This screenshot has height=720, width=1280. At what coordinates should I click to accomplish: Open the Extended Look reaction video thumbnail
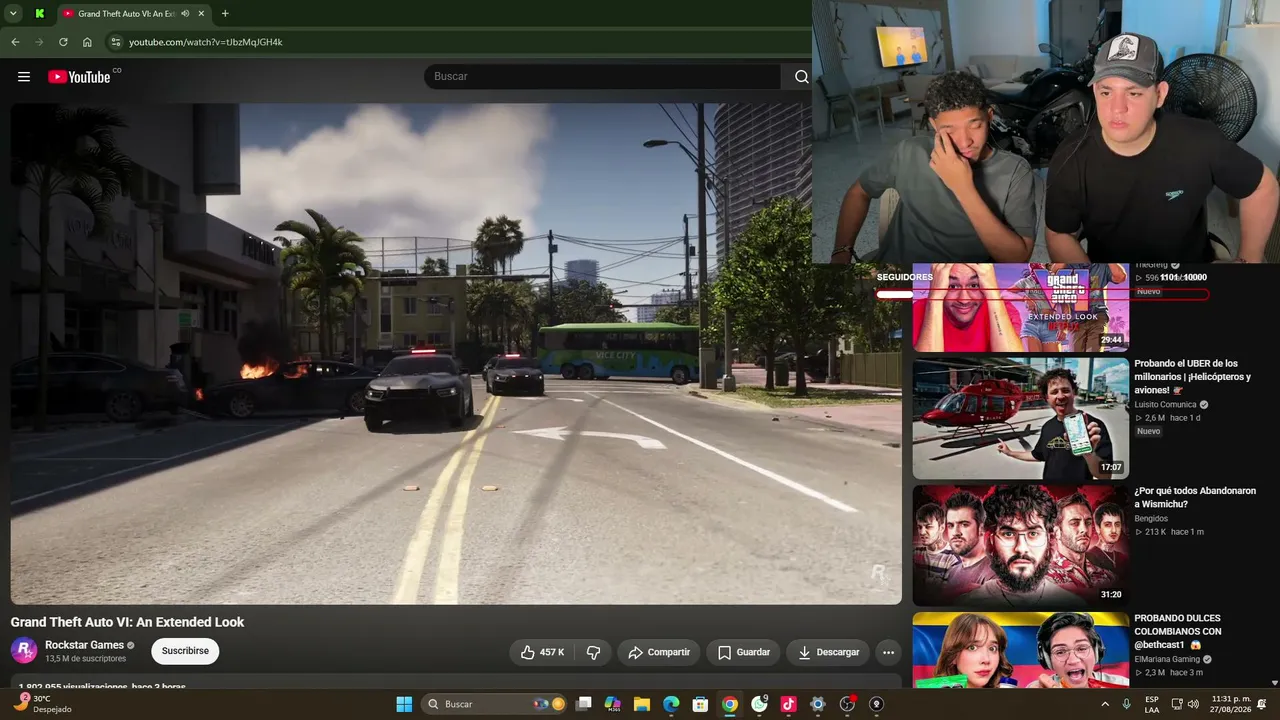click(x=1021, y=307)
